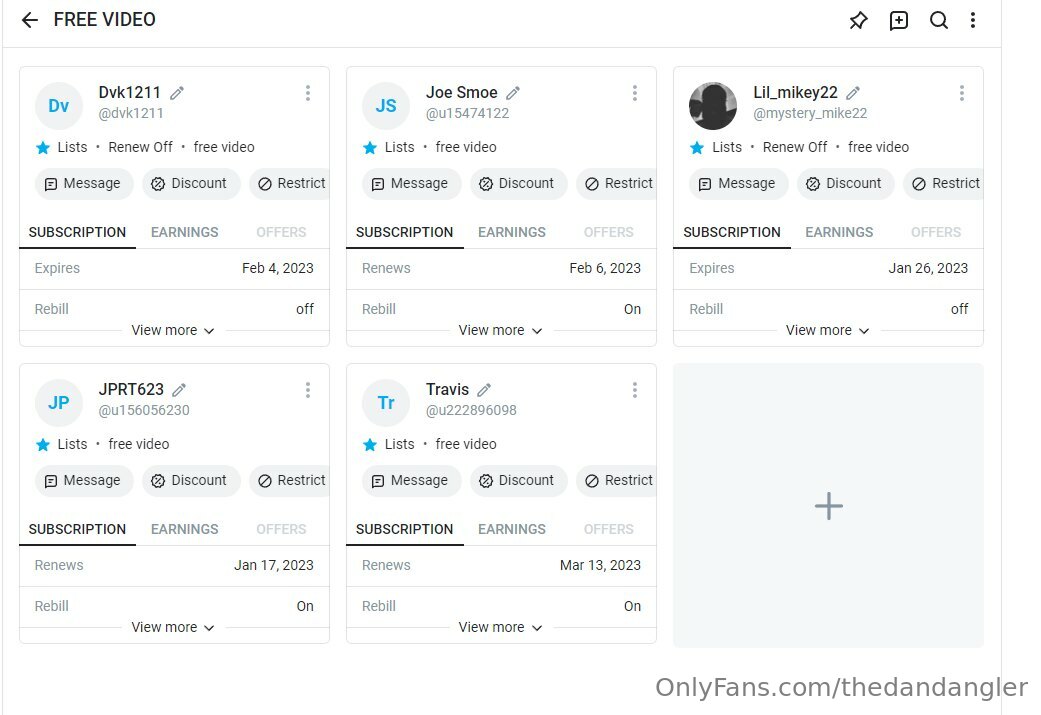Open the three-dot menu on Joe Smoe's card
The image size is (1041, 715).
(x=635, y=93)
